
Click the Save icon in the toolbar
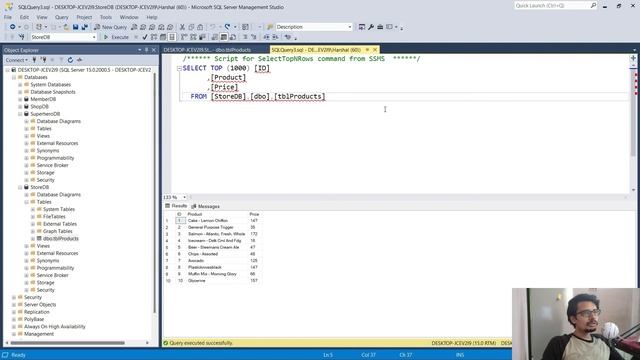(x=76, y=27)
